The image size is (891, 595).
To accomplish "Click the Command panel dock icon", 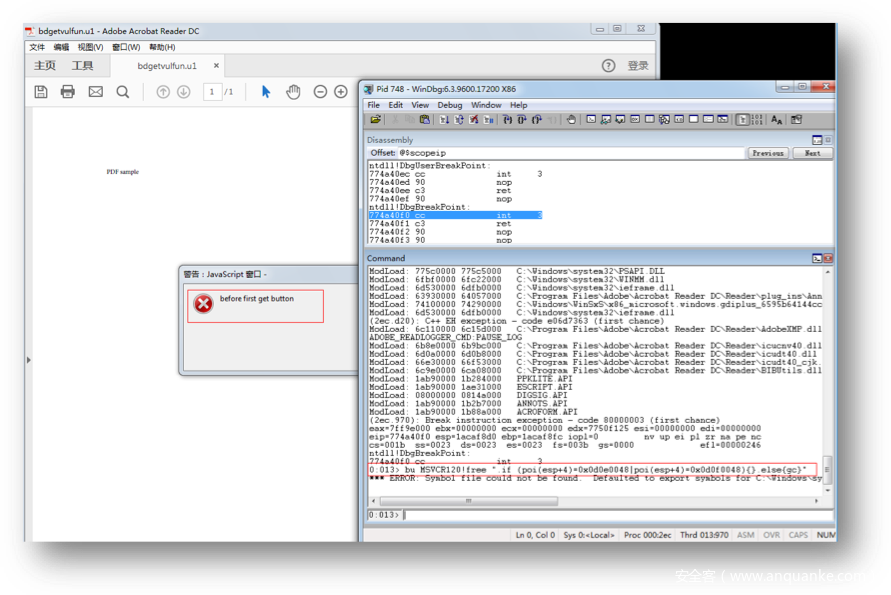I will [x=817, y=258].
